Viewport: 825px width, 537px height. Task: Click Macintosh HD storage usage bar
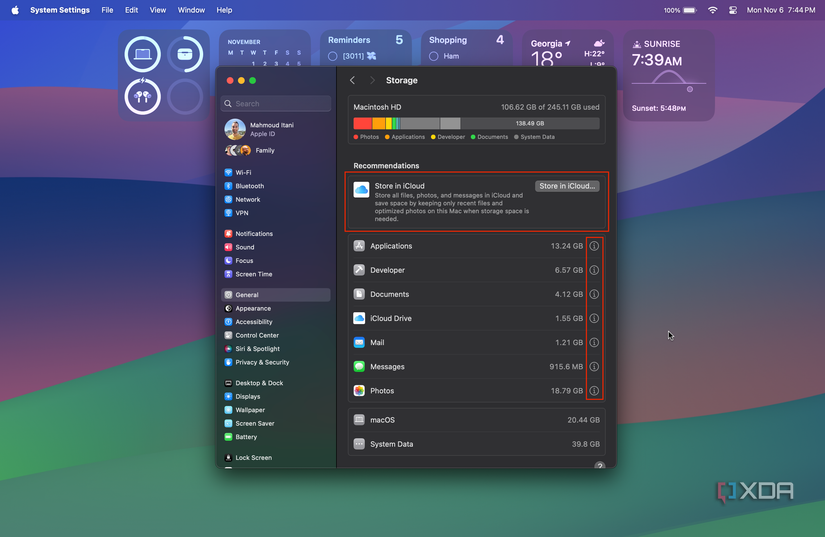click(x=476, y=124)
